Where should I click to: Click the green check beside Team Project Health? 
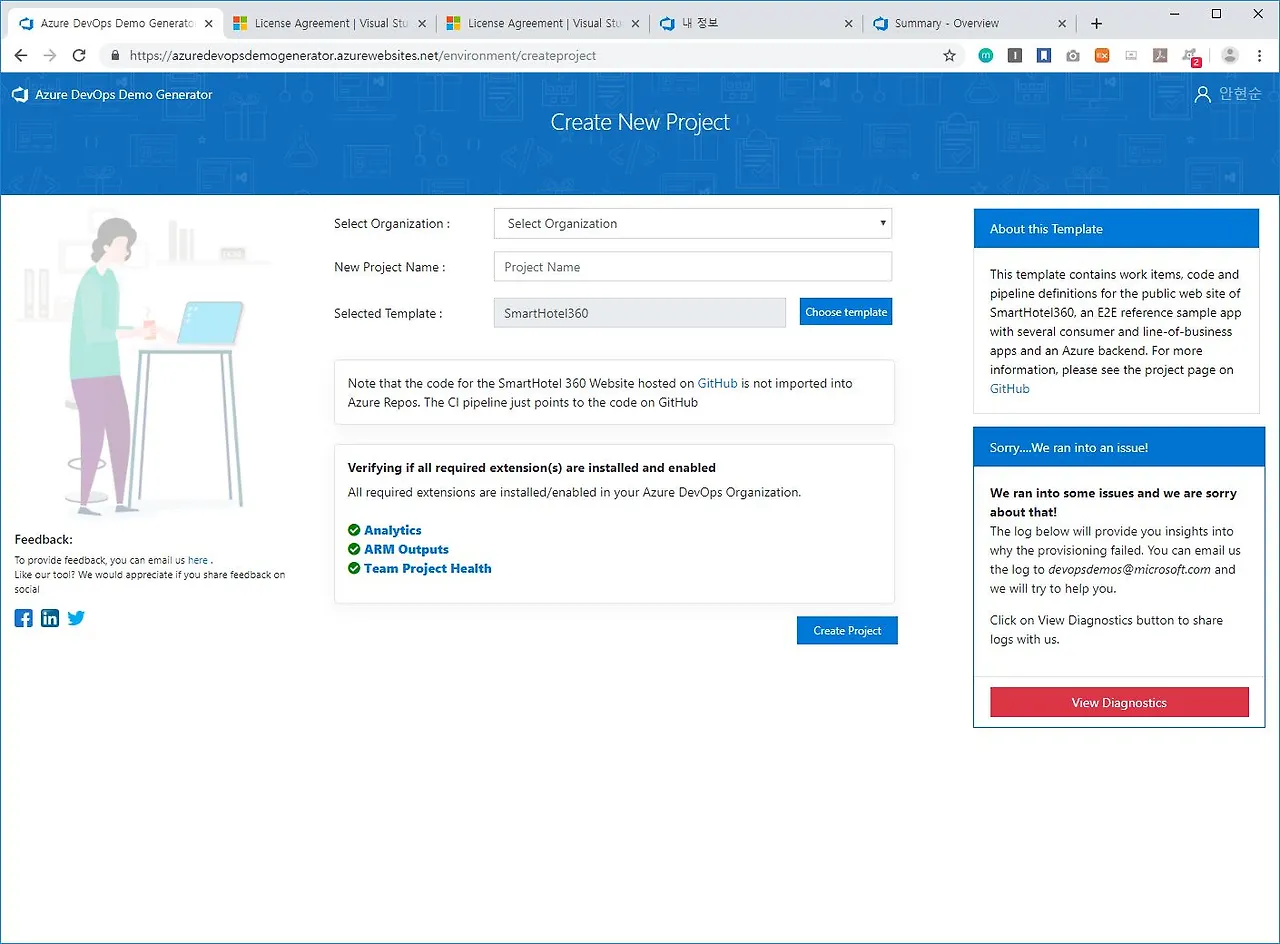pyautogui.click(x=354, y=568)
